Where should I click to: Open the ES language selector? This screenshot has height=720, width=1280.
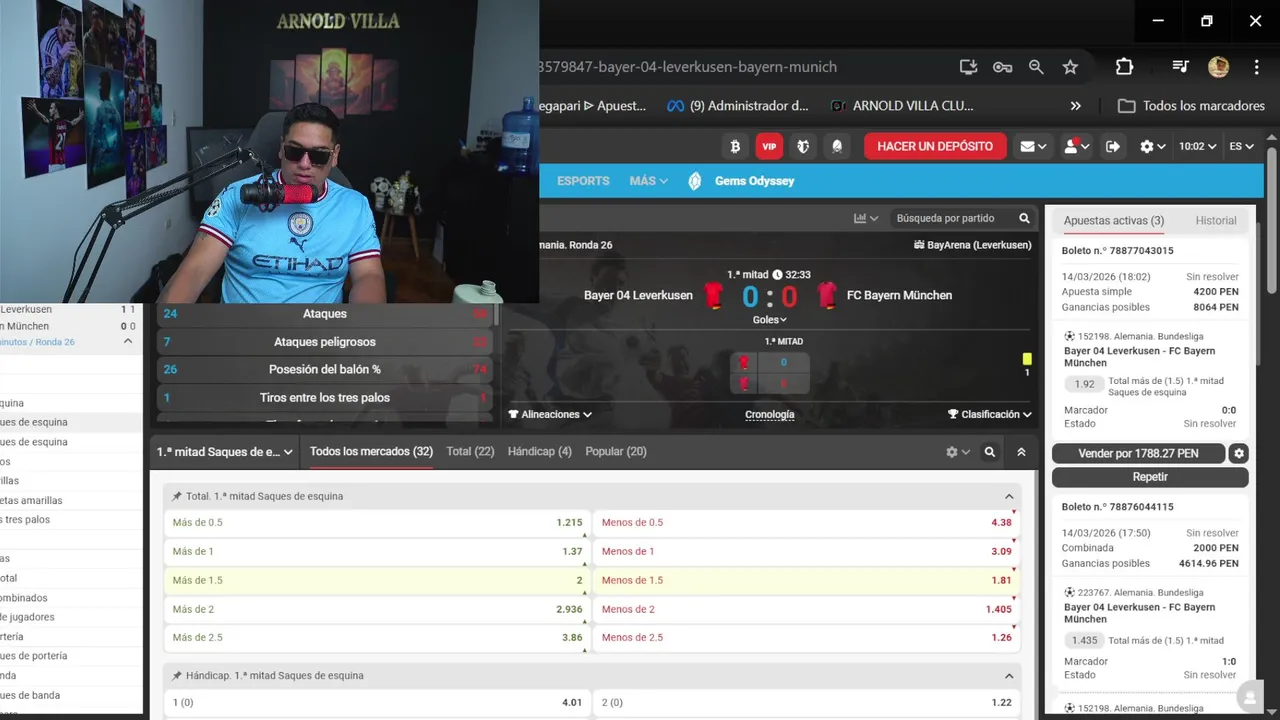[x=1241, y=146]
